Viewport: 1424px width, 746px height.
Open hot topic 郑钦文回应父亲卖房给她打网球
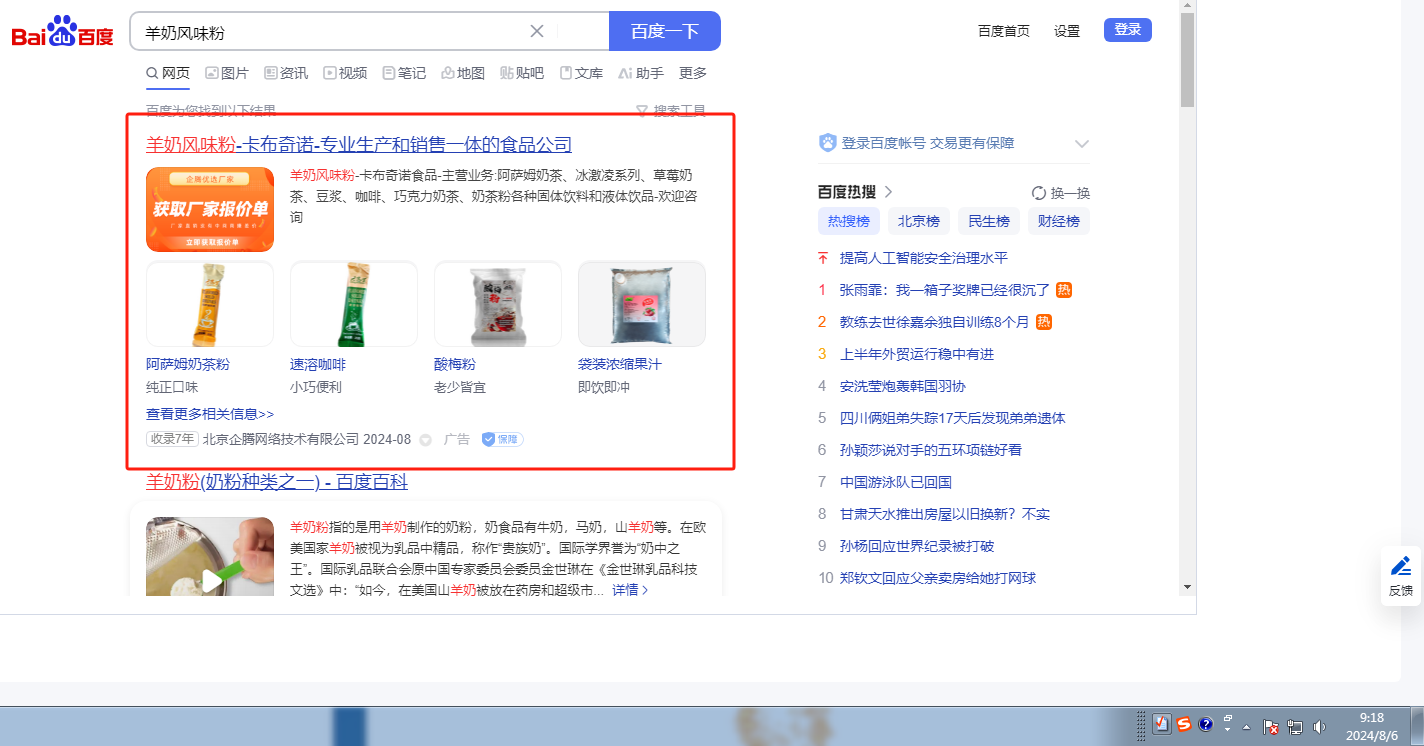(938, 578)
